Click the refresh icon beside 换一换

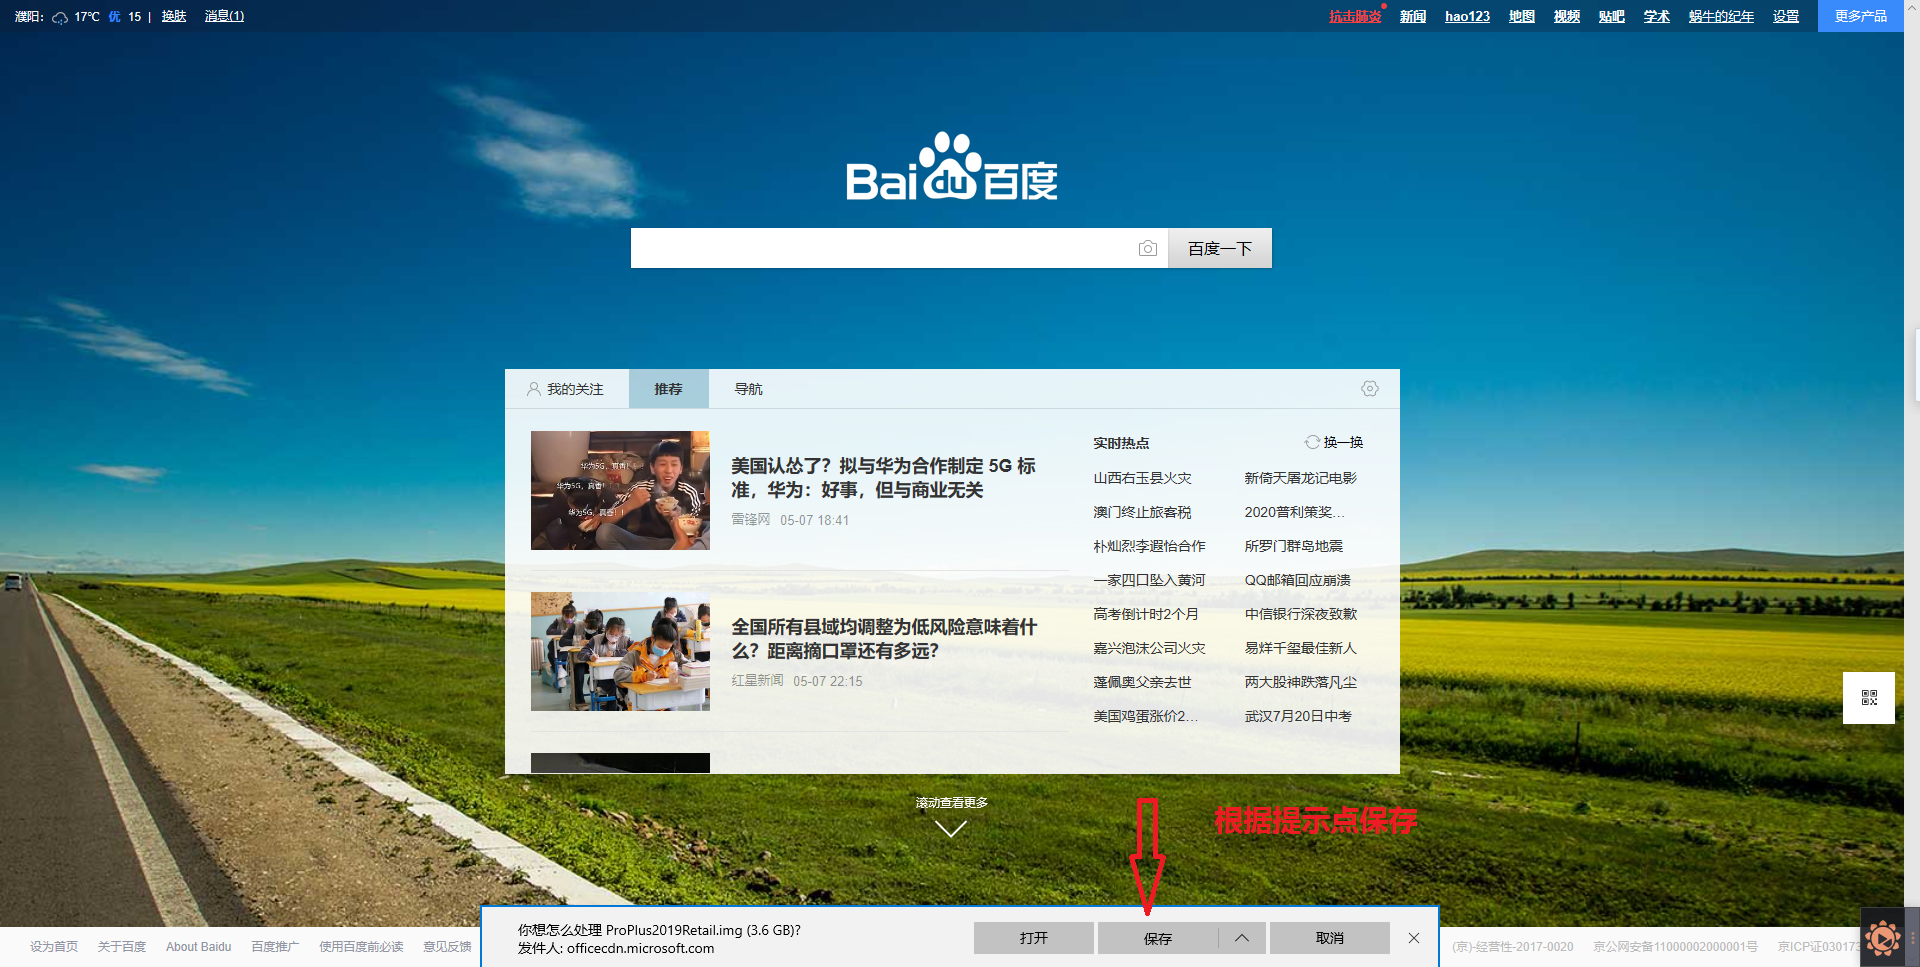coord(1312,442)
